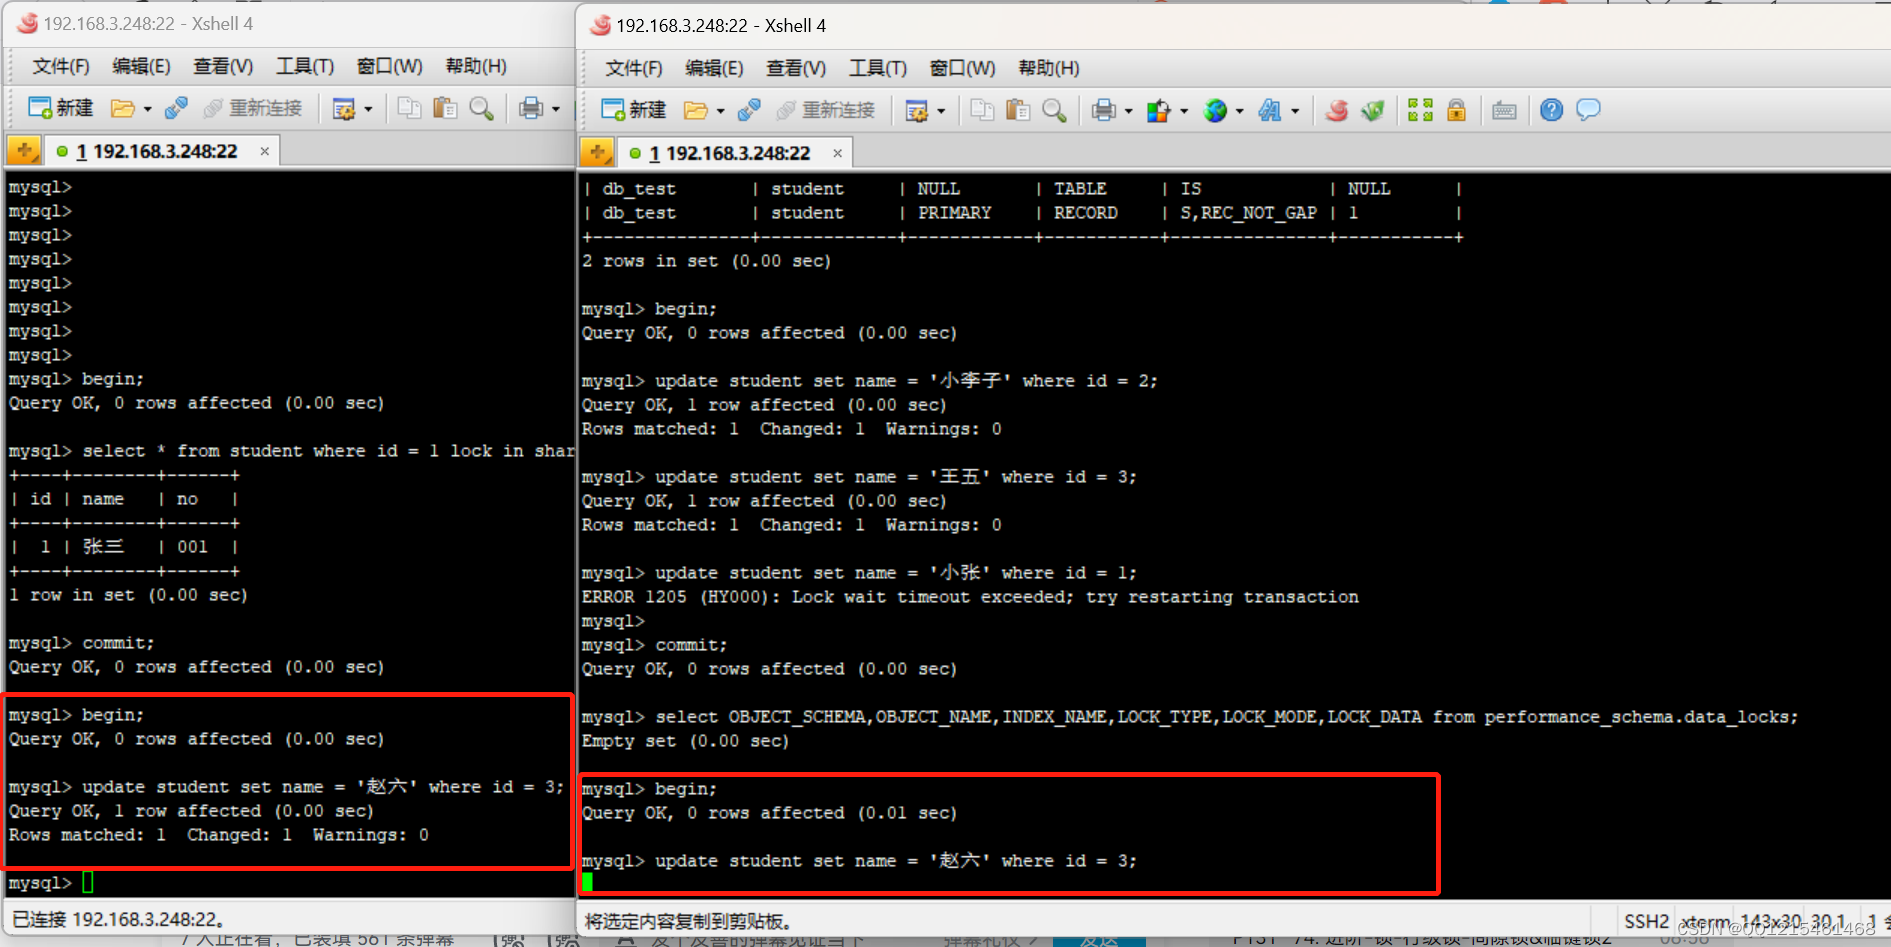Open 编辑(E) menu in left window

pyautogui.click(x=141, y=66)
